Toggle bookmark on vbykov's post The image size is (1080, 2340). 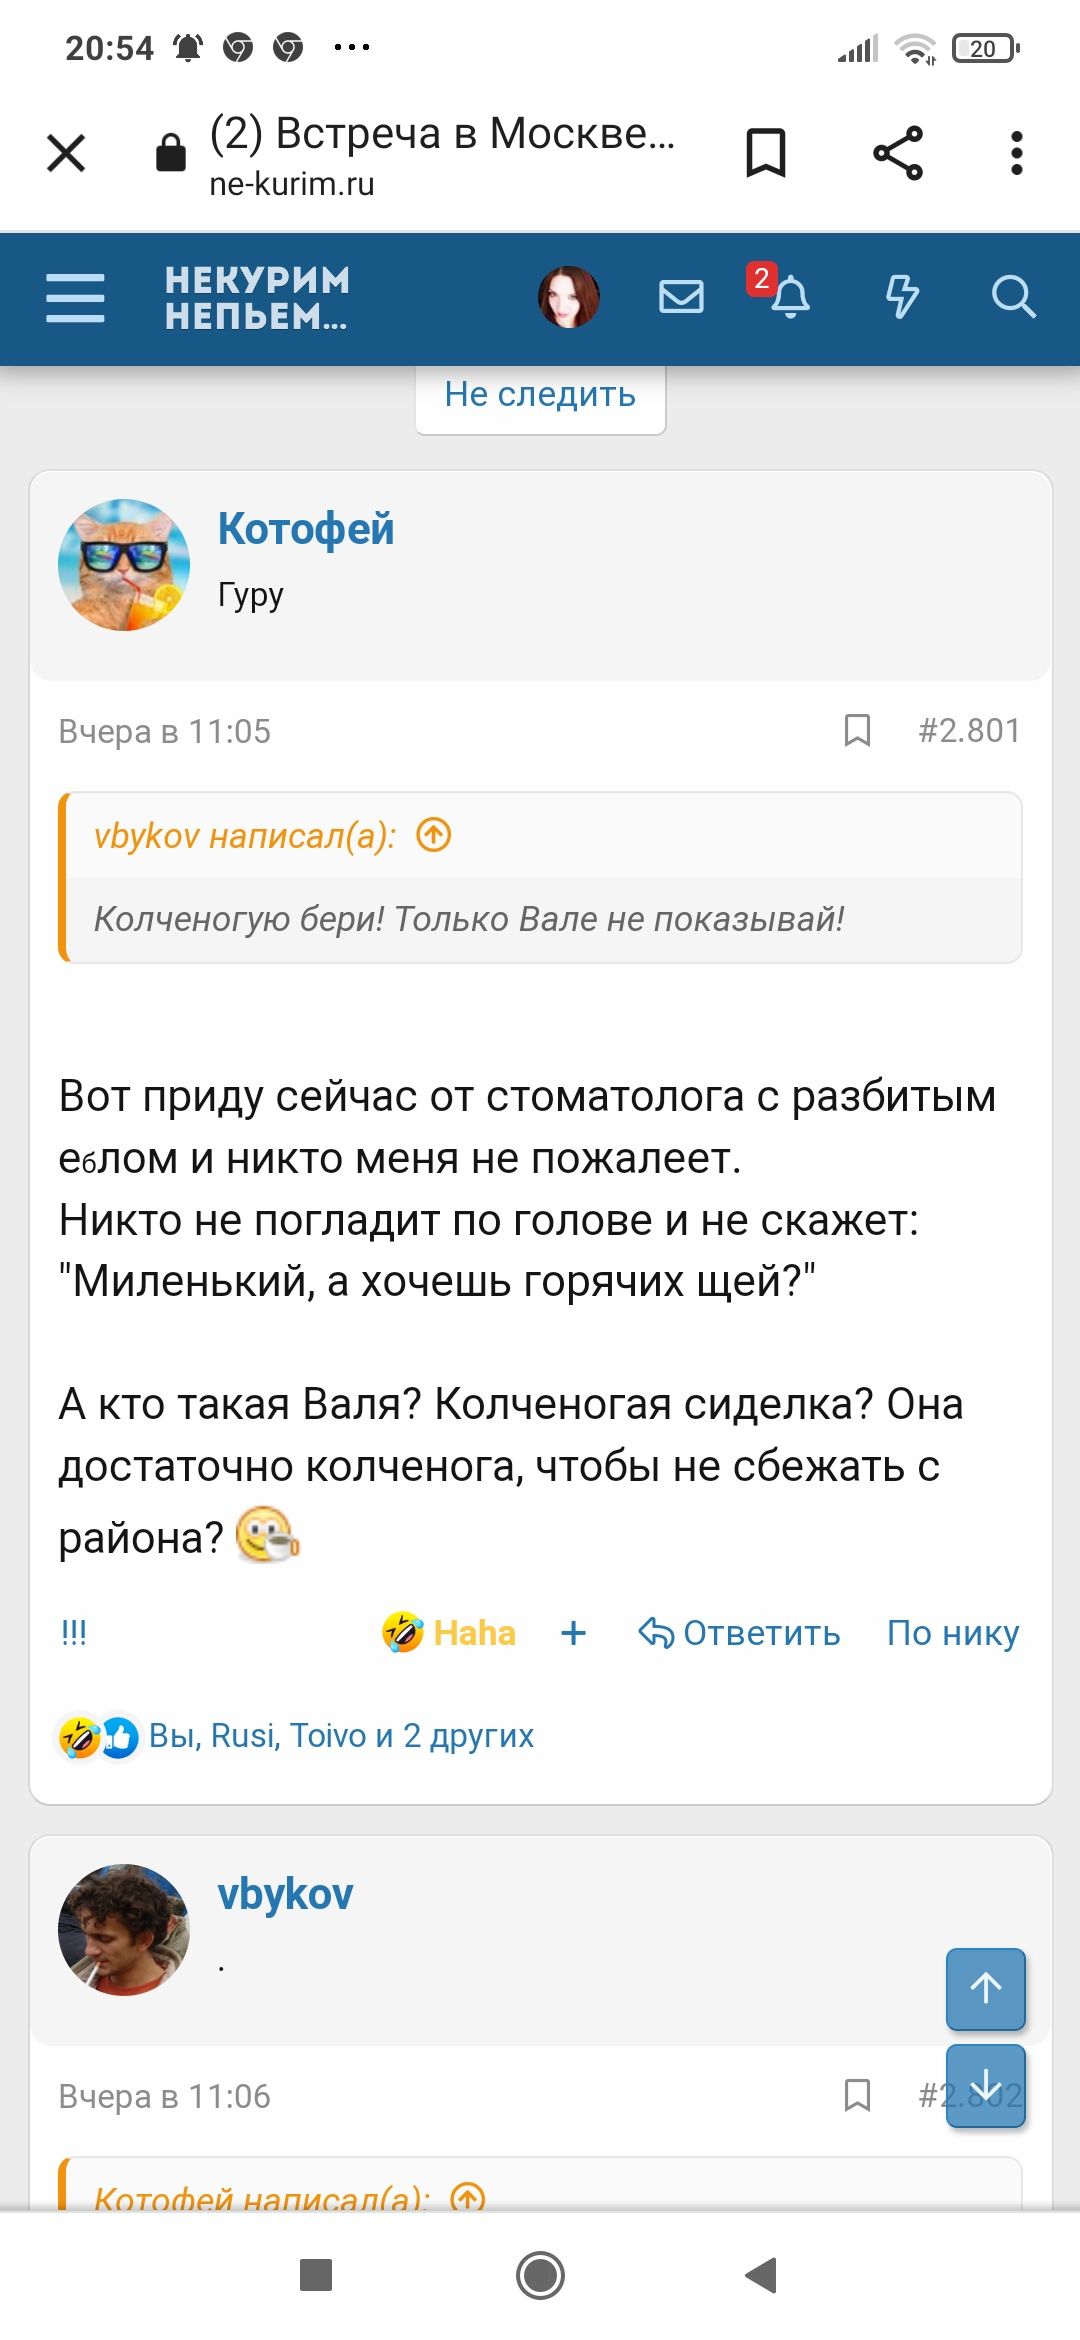coord(857,2095)
